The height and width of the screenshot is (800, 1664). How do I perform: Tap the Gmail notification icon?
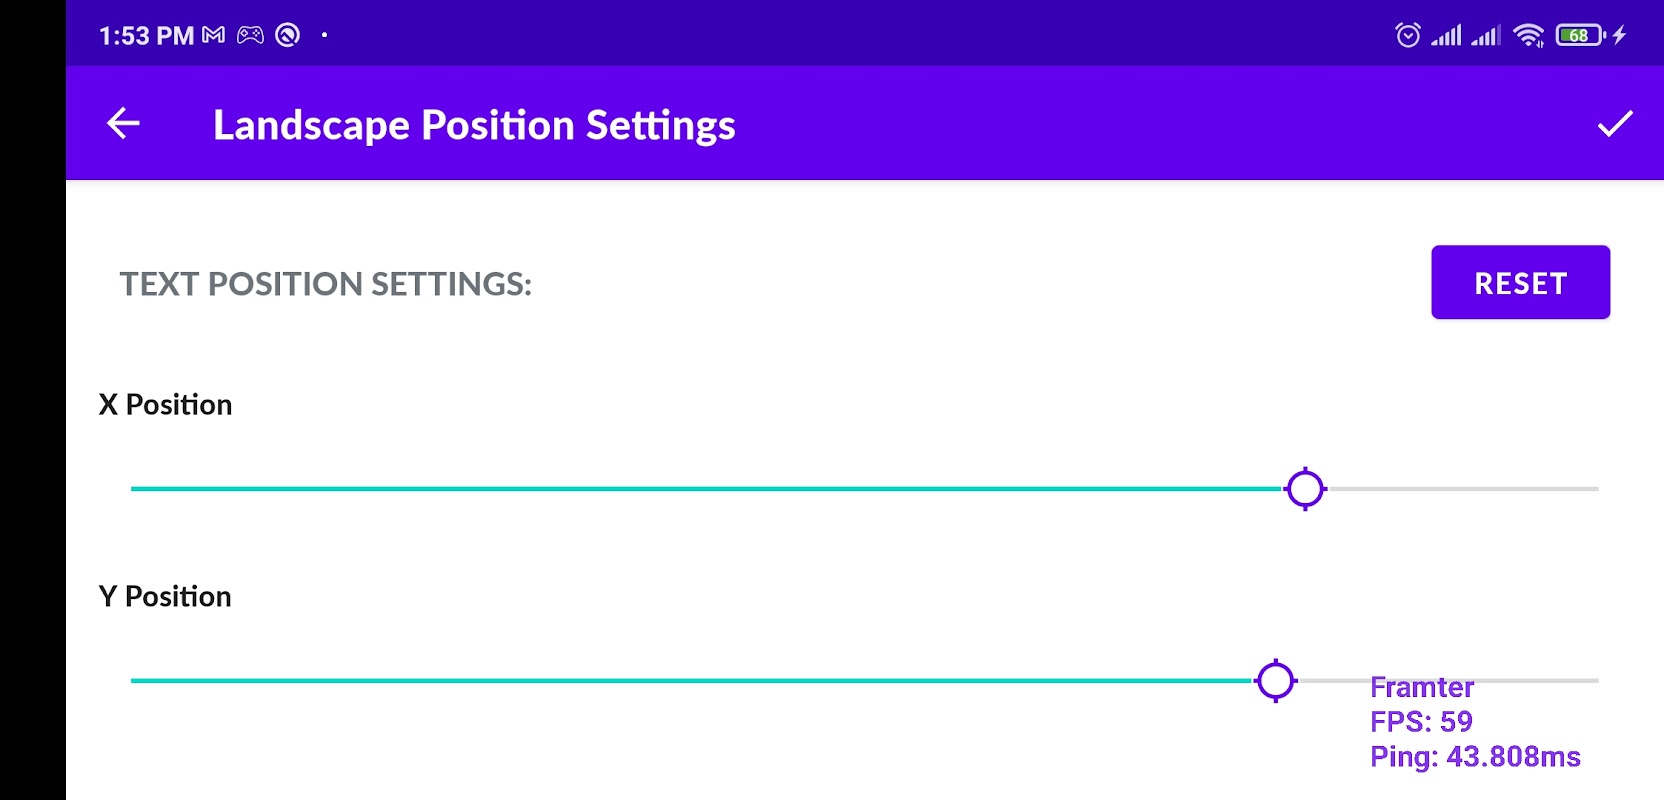point(213,36)
